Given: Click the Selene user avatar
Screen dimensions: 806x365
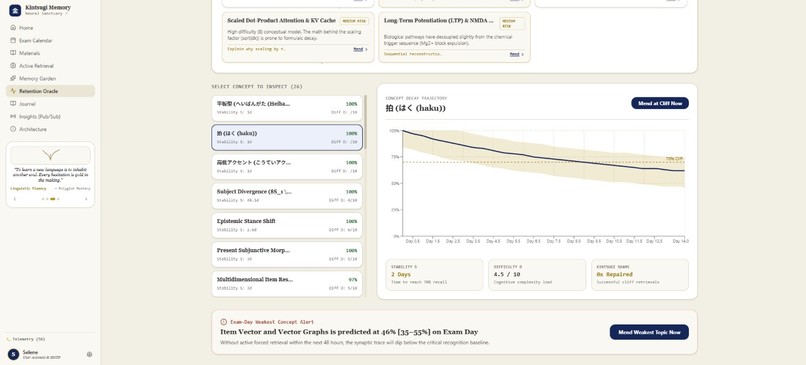Looking at the screenshot, I should tap(13, 354).
